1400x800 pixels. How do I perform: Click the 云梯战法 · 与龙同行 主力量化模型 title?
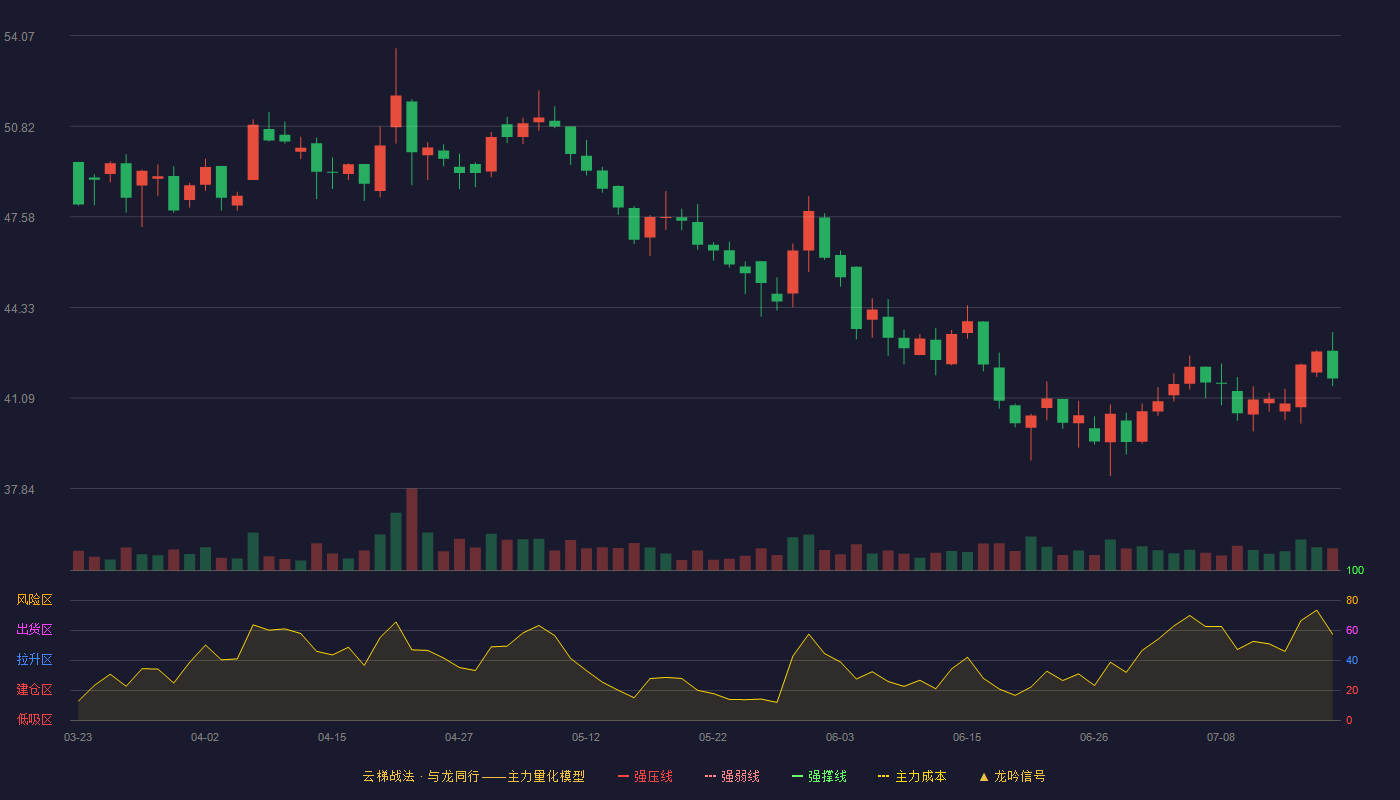point(473,776)
